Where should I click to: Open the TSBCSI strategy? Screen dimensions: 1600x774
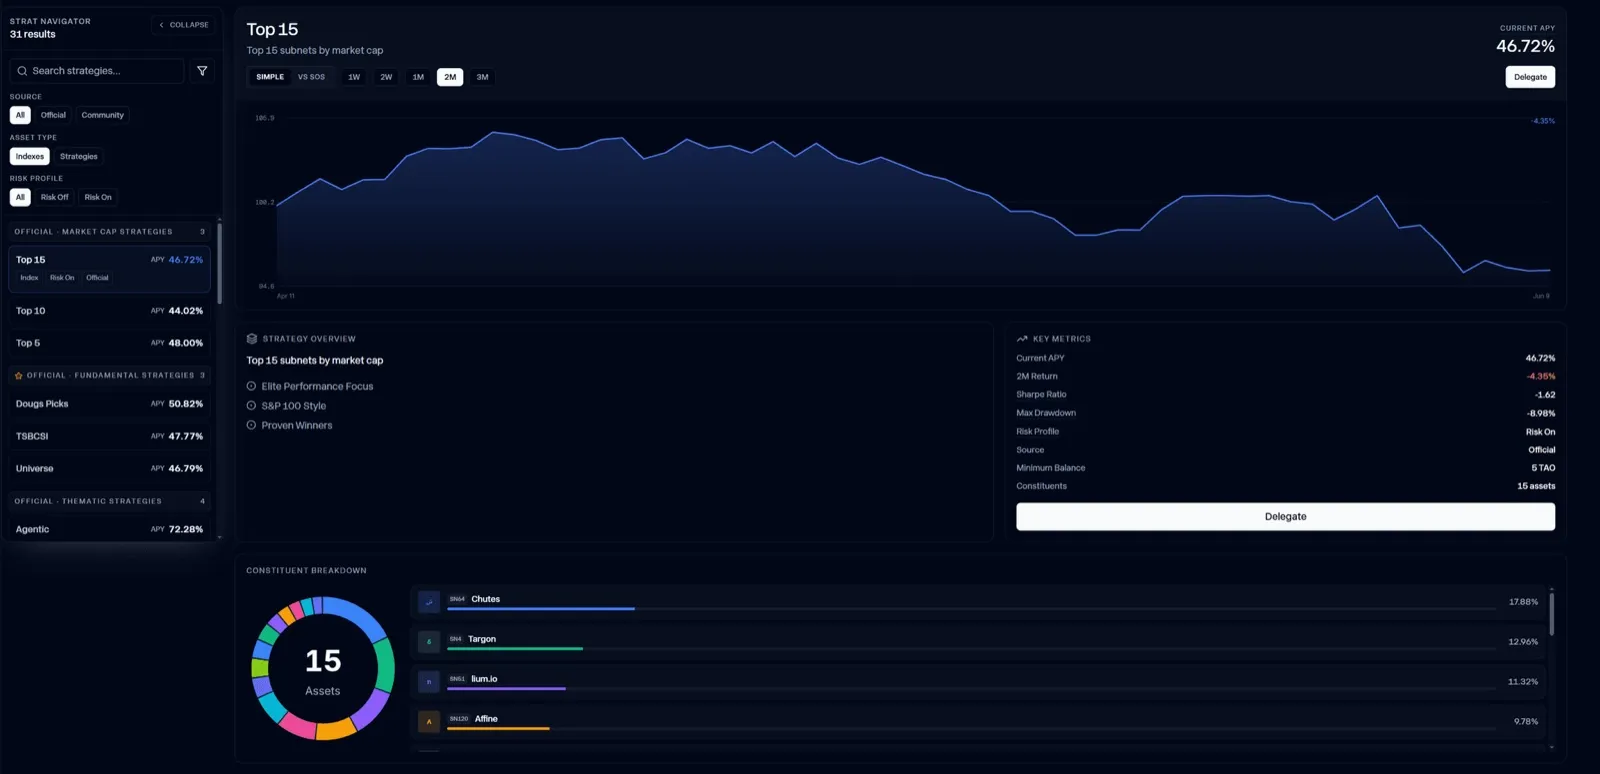pyautogui.click(x=110, y=436)
